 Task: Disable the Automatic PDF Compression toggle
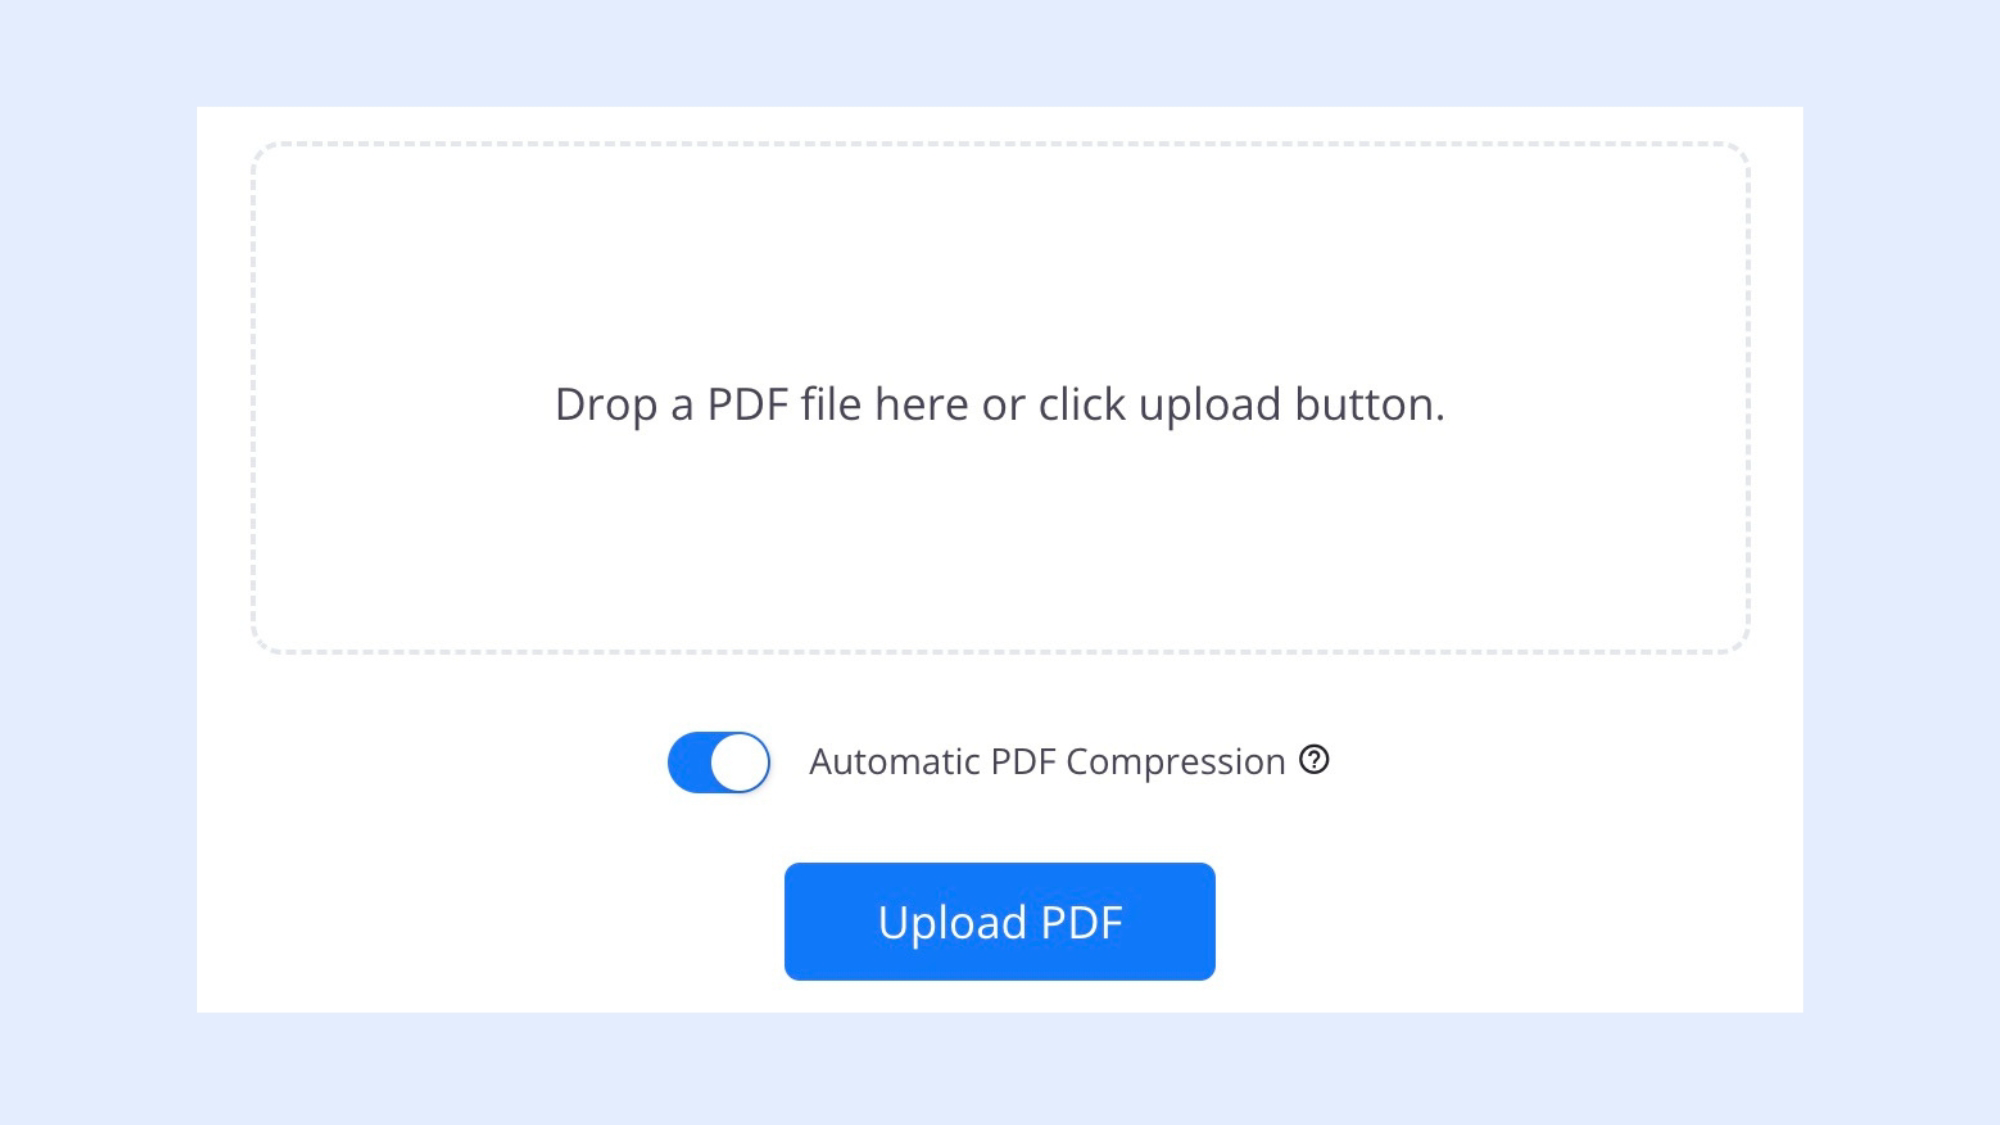[719, 762]
